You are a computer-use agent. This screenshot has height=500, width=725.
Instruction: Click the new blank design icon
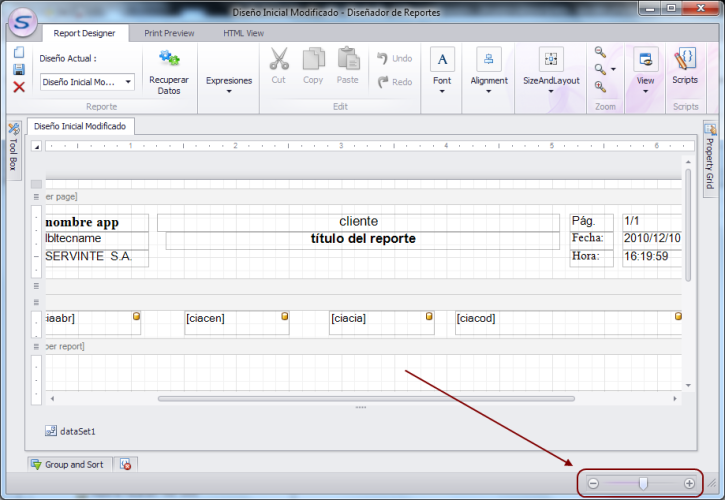[18, 52]
